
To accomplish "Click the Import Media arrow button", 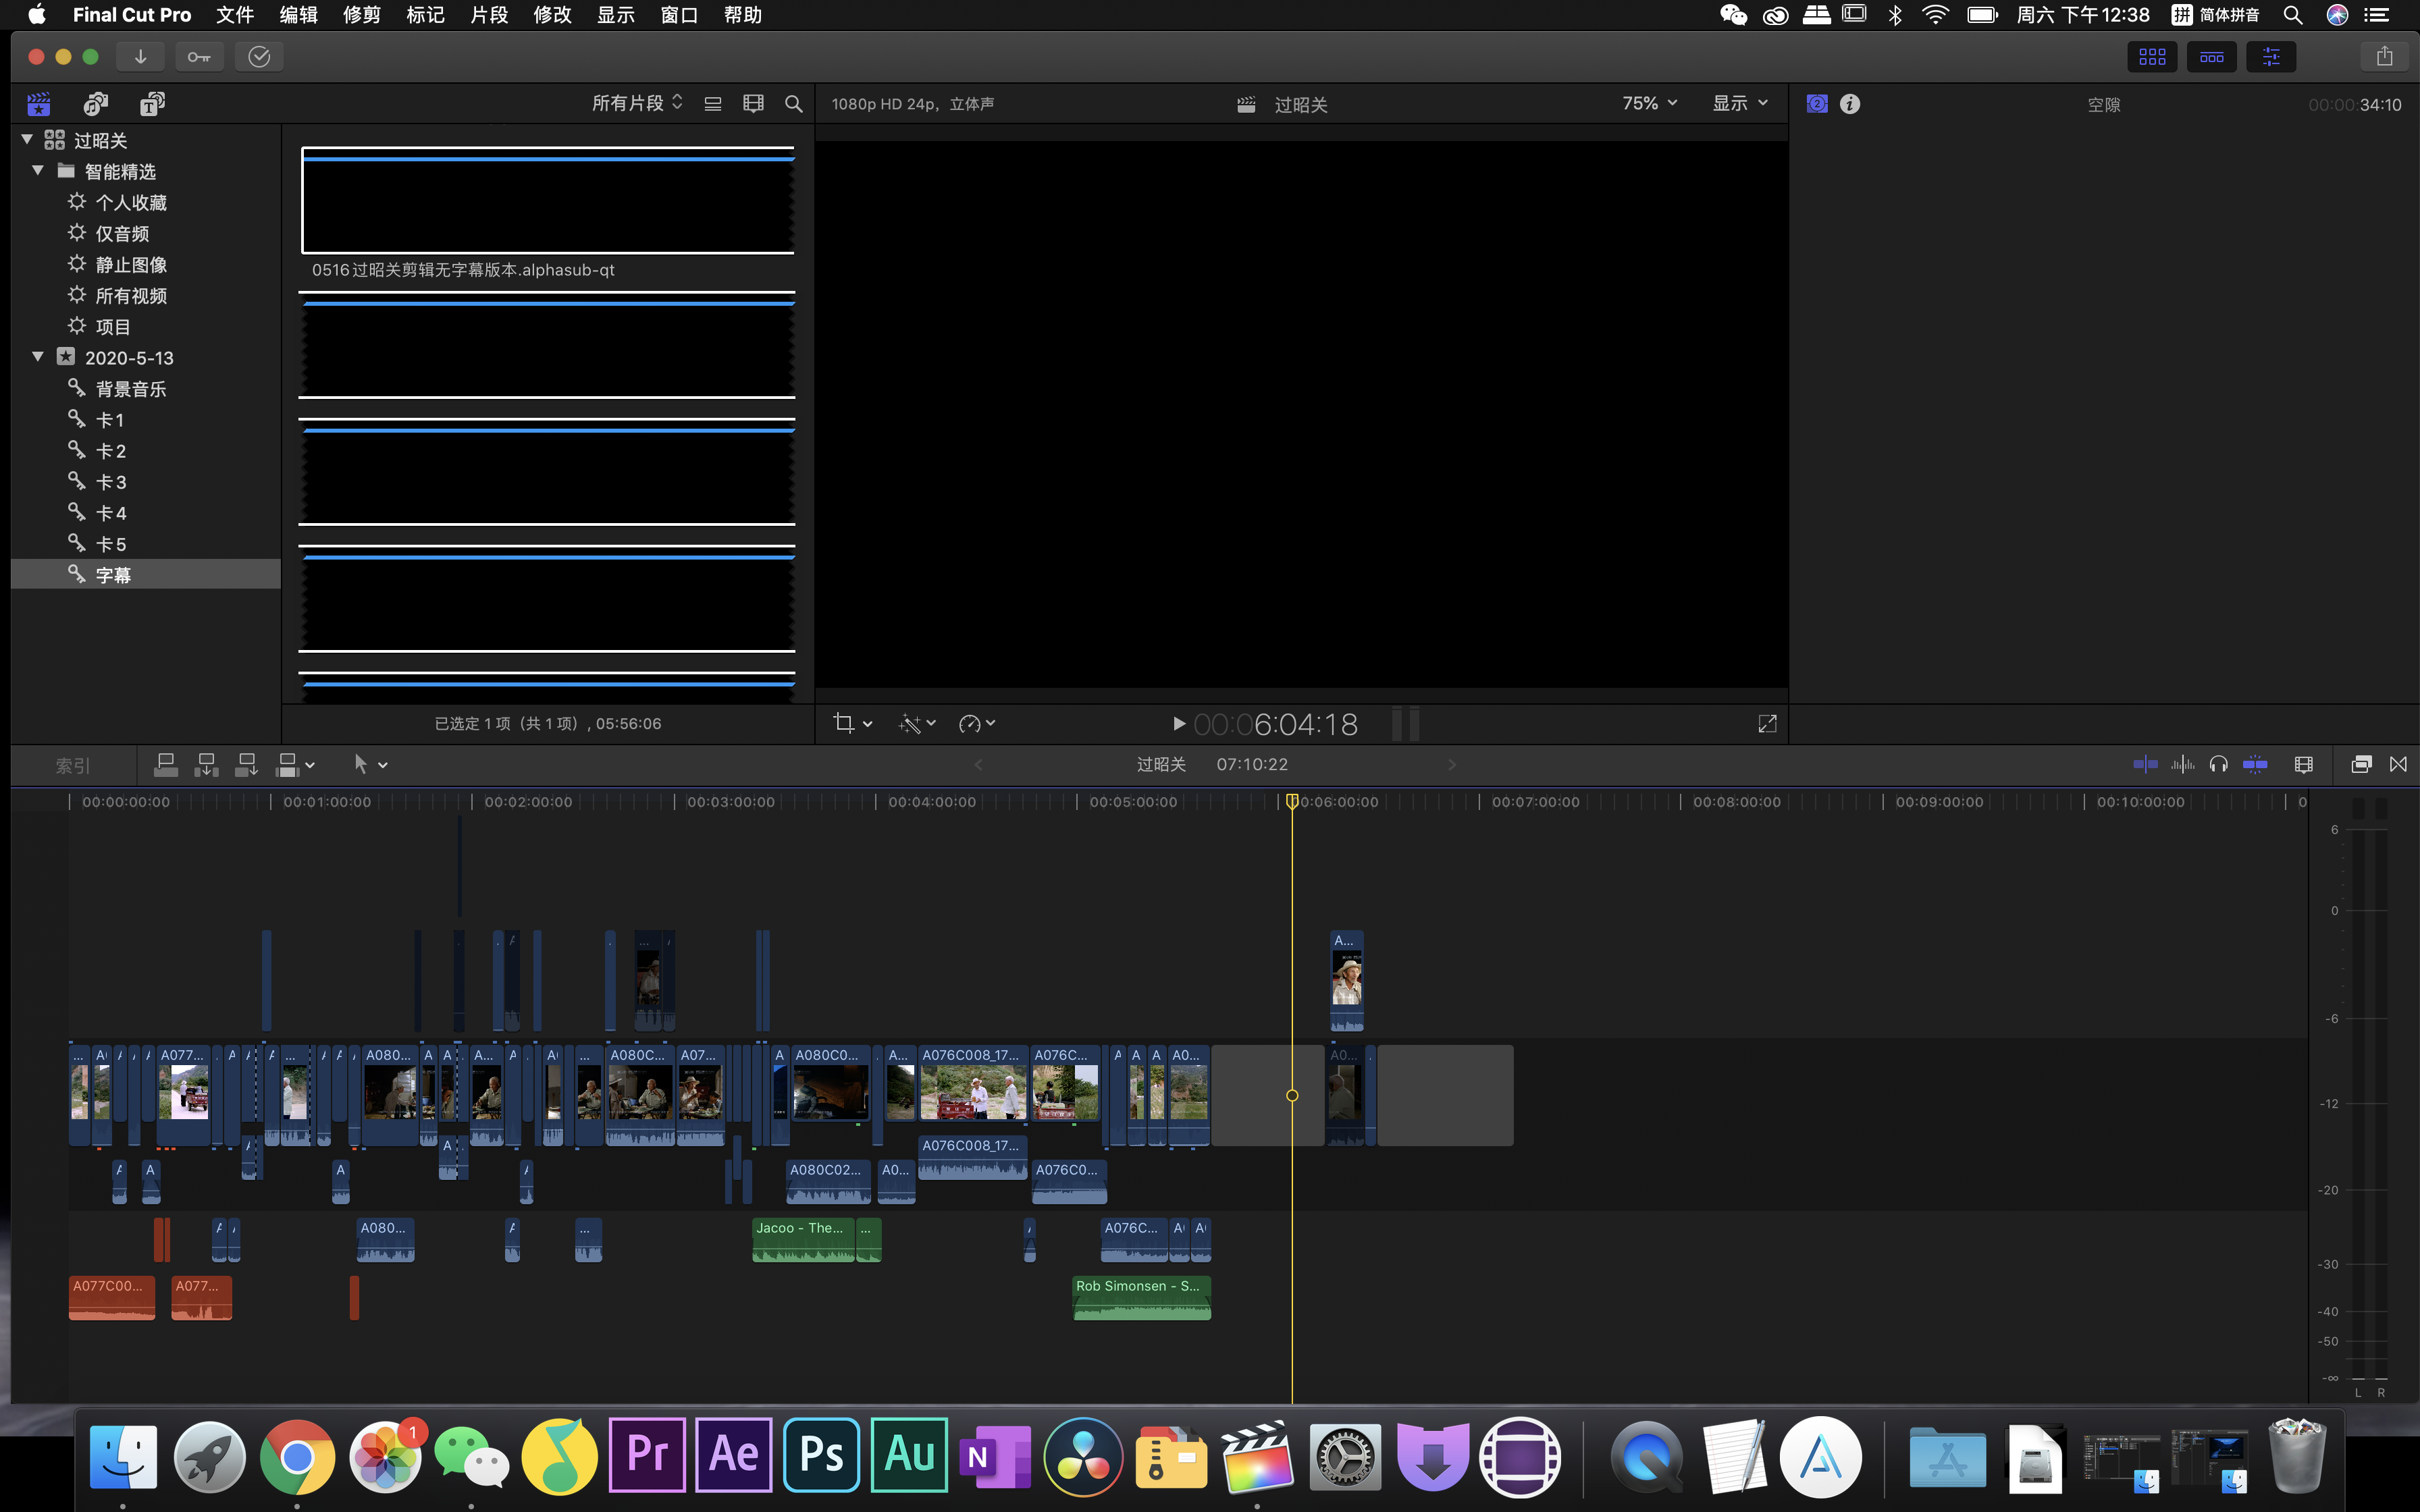I will pos(140,57).
